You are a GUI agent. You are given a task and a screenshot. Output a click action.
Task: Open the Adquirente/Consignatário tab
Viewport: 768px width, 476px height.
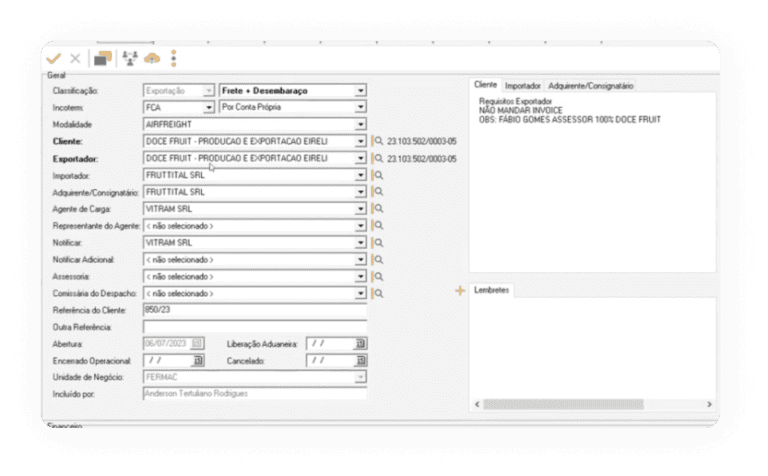point(590,86)
